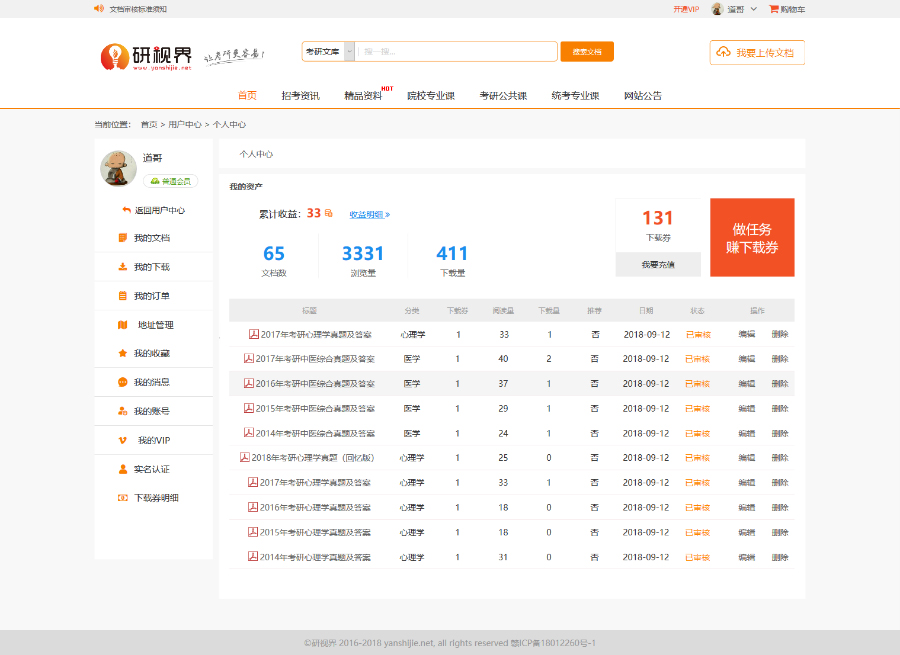Click the 我要上传文档 upload button
This screenshot has width=900, height=655.
(x=757, y=53)
